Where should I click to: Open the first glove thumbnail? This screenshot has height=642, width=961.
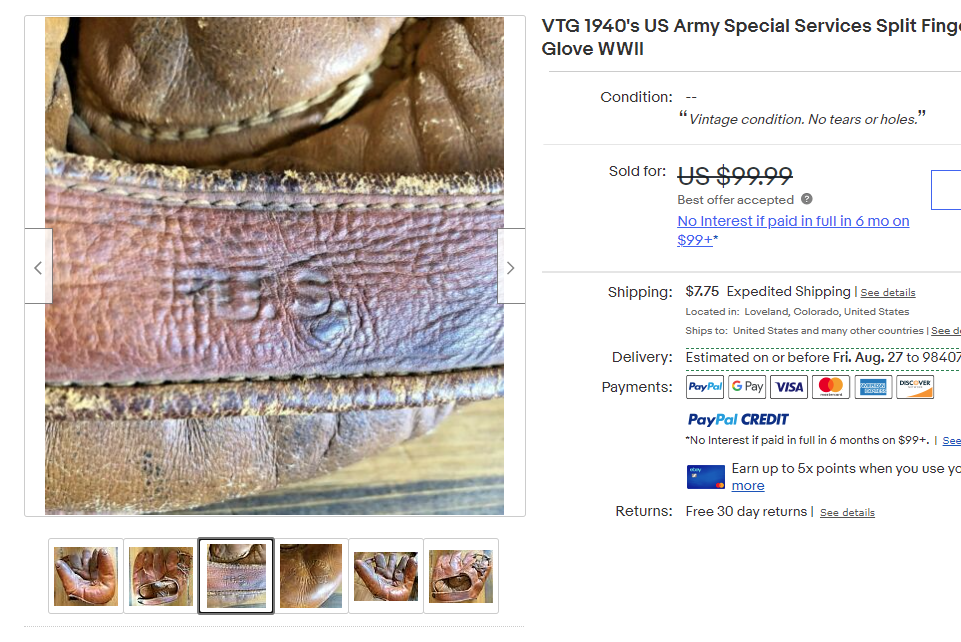pyautogui.click(x=86, y=576)
